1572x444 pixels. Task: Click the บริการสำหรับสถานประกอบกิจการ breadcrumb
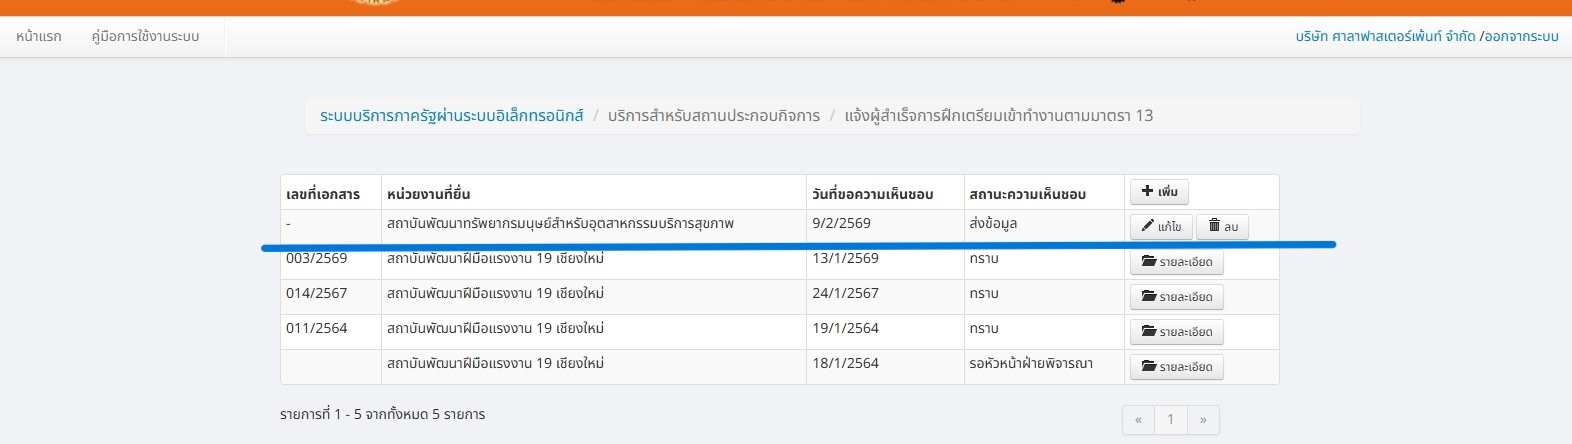click(x=713, y=116)
